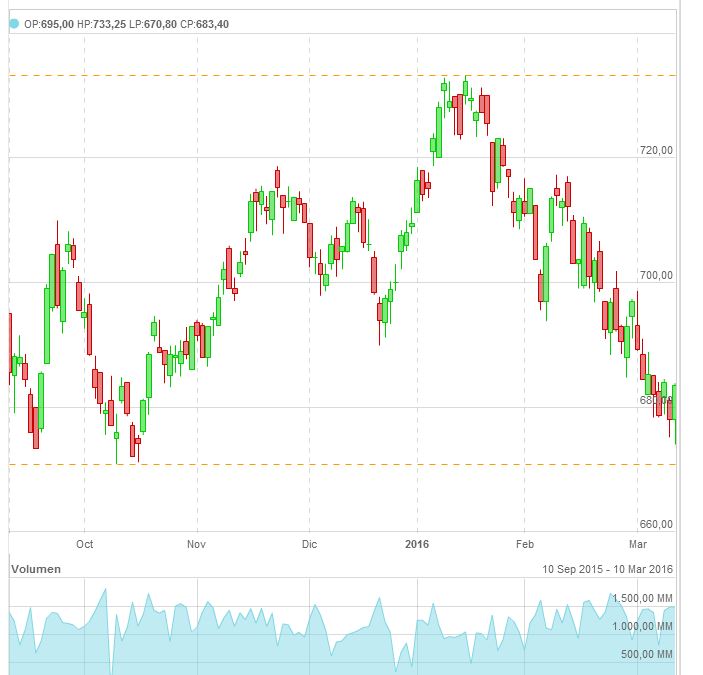Select the CP:683,40 closing price value
This screenshot has height=675, width=703.
204,24
